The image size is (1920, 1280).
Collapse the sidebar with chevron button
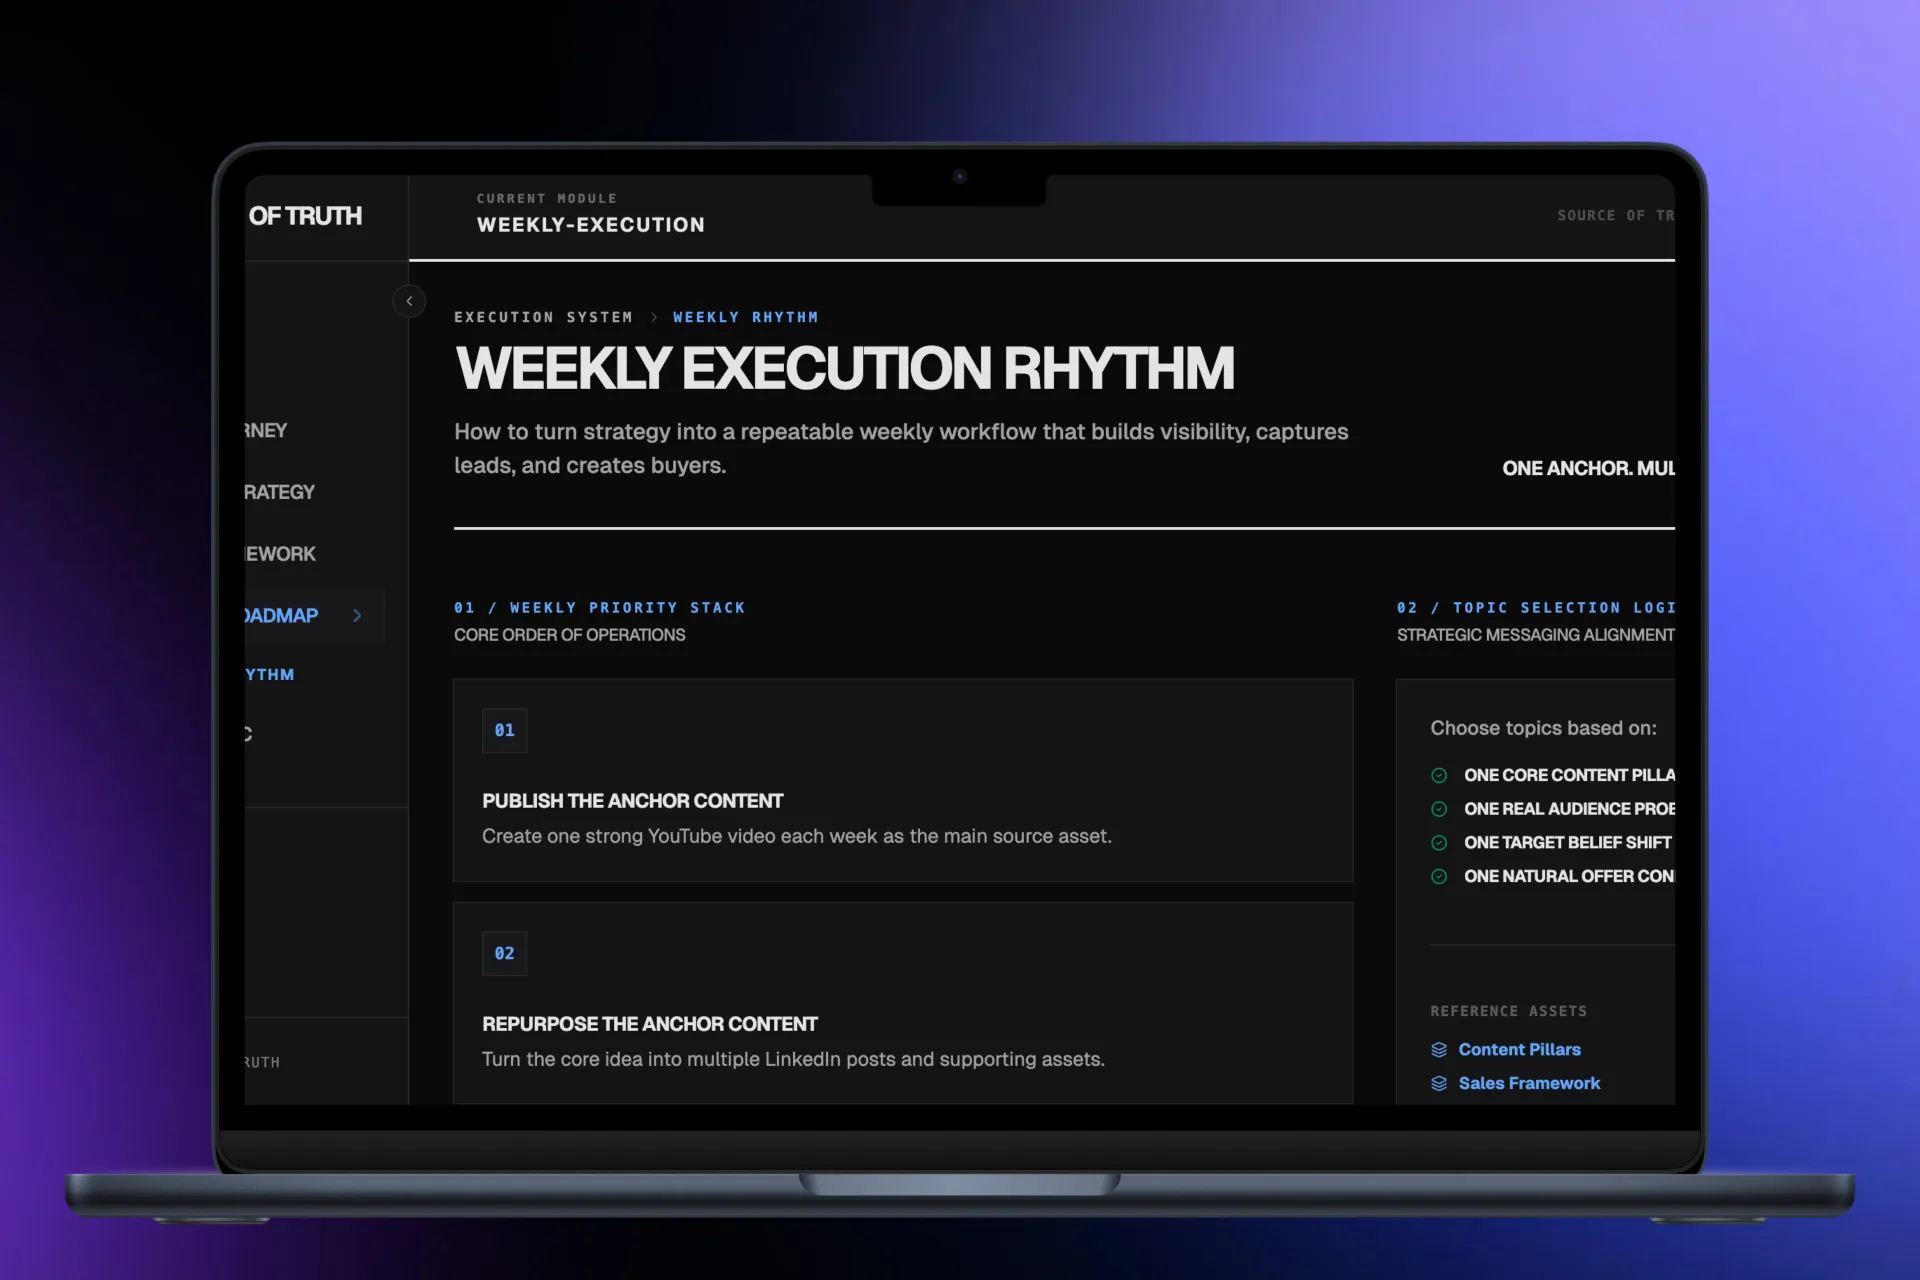tap(409, 301)
